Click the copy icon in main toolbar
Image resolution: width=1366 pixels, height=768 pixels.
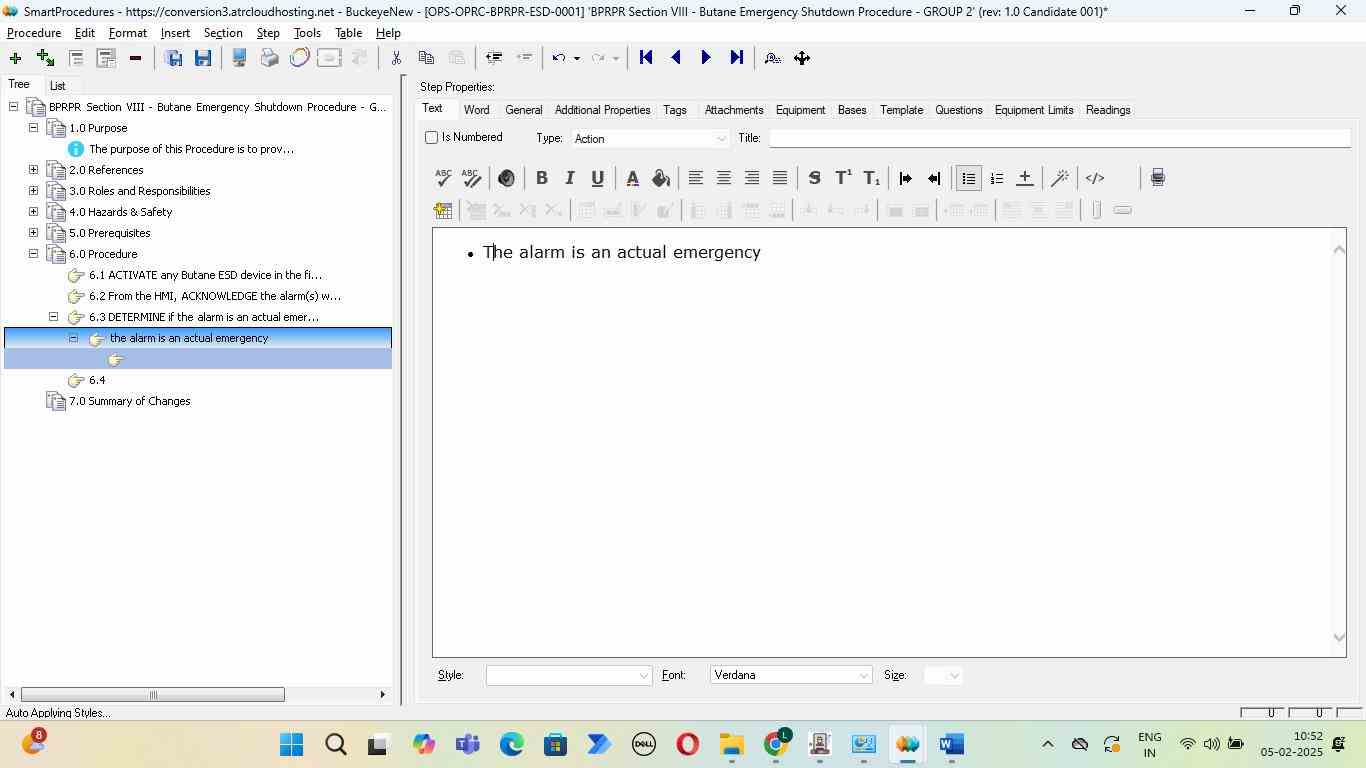pos(426,58)
